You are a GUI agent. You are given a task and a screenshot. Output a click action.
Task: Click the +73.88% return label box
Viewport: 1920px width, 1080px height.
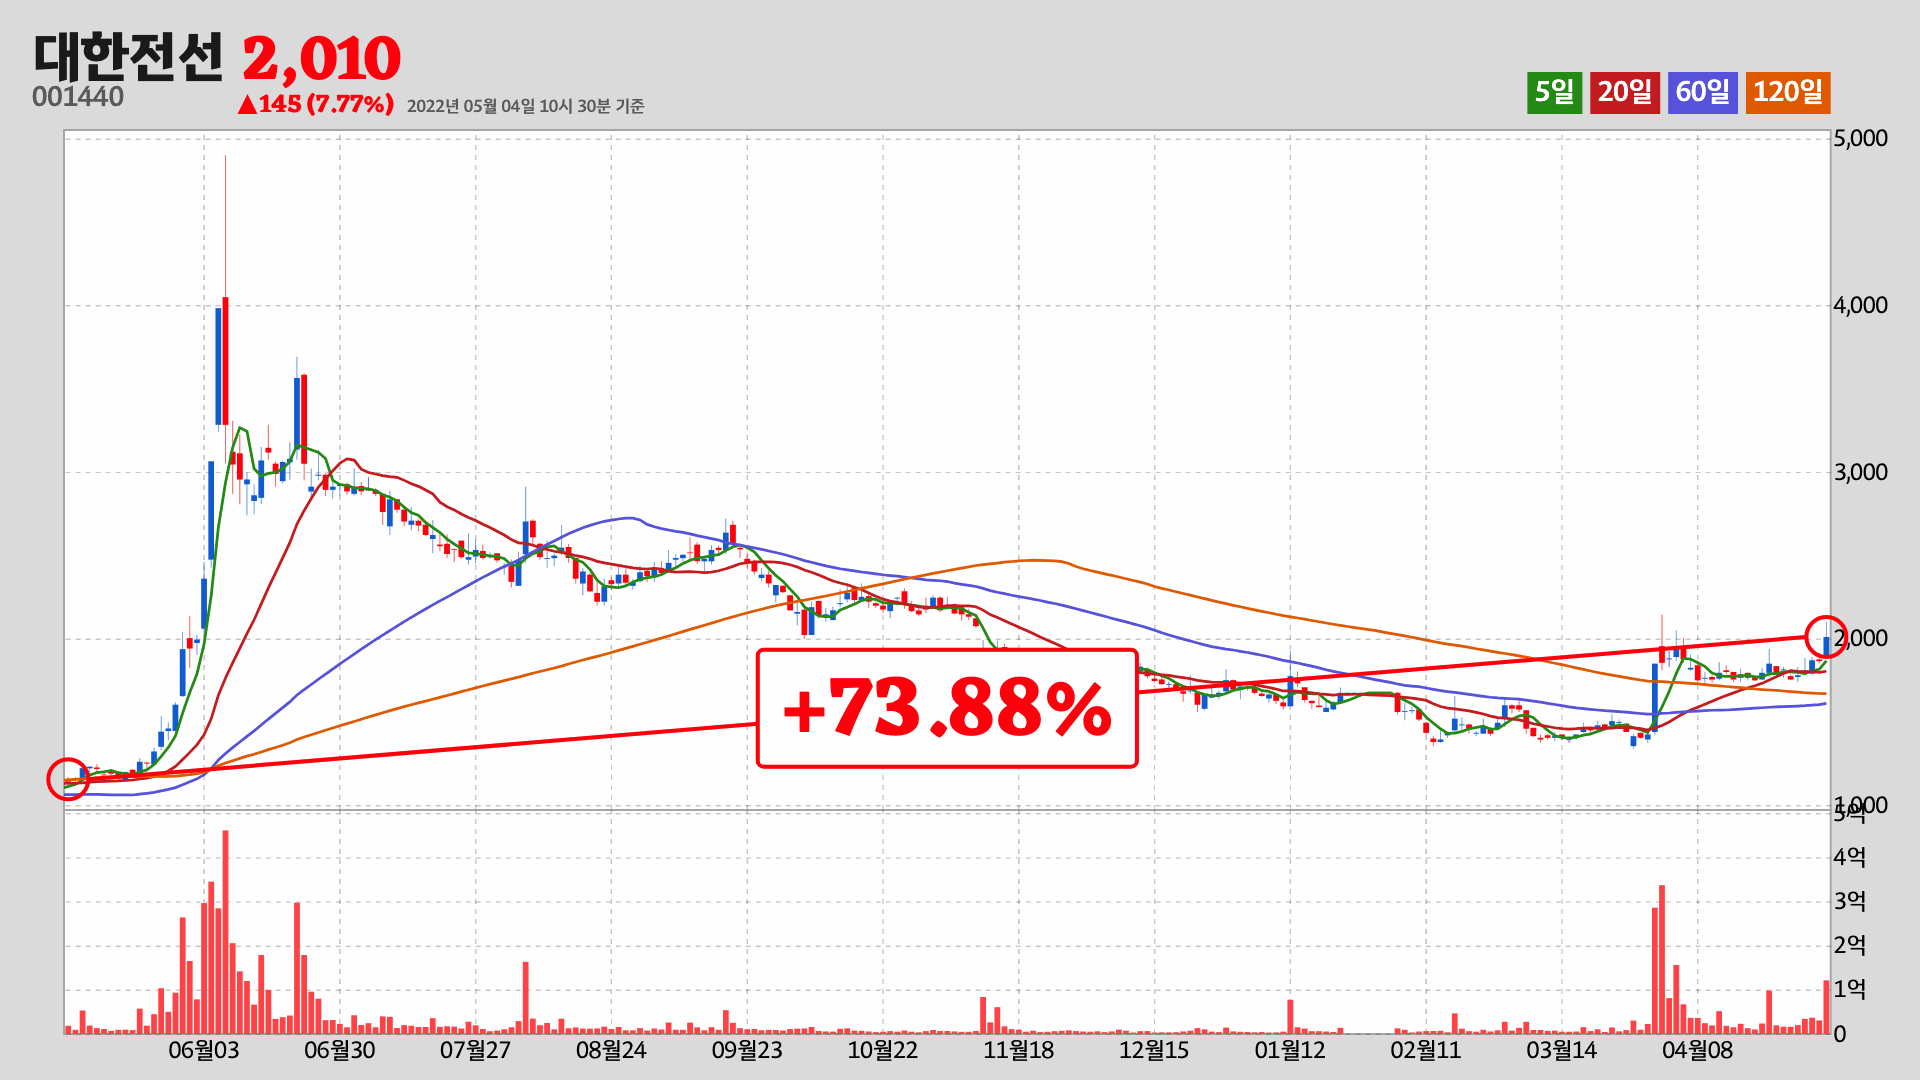tap(946, 708)
